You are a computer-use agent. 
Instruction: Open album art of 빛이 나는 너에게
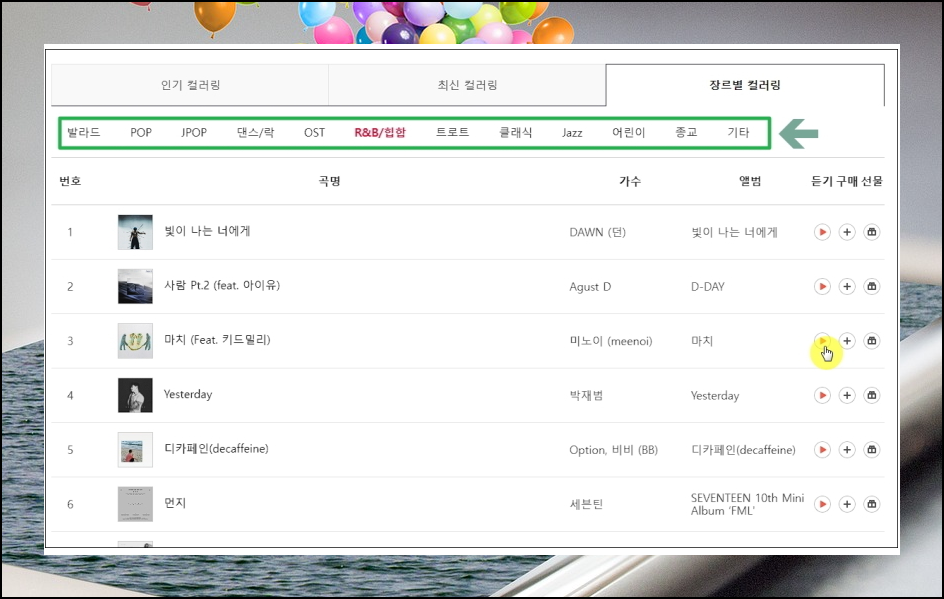pyautogui.click(x=135, y=232)
